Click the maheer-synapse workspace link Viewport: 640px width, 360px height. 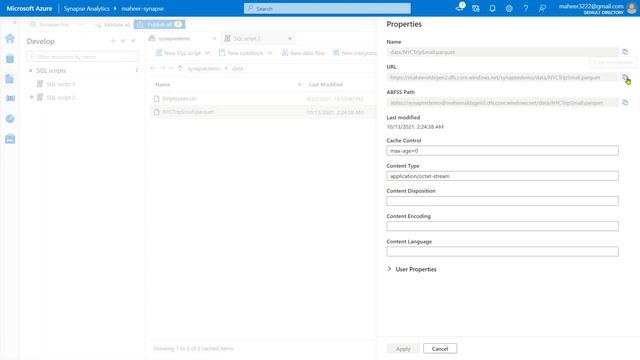(x=142, y=9)
